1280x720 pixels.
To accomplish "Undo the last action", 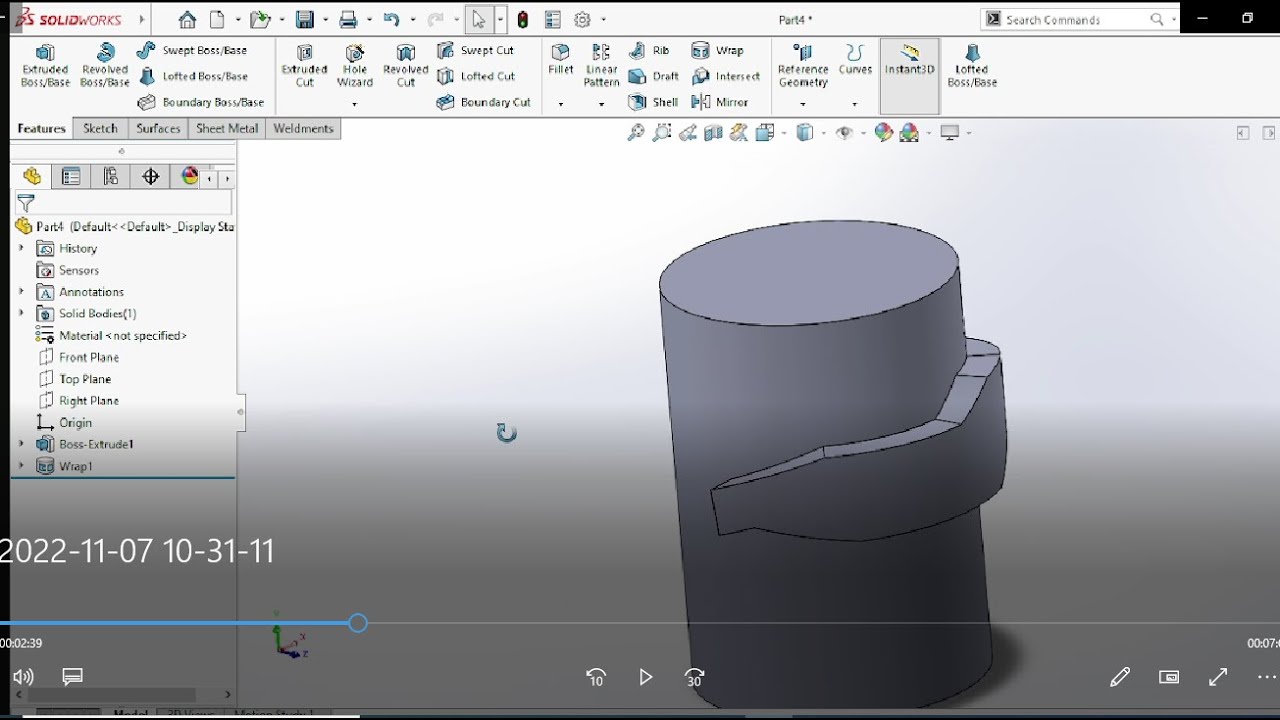I will (x=391, y=19).
